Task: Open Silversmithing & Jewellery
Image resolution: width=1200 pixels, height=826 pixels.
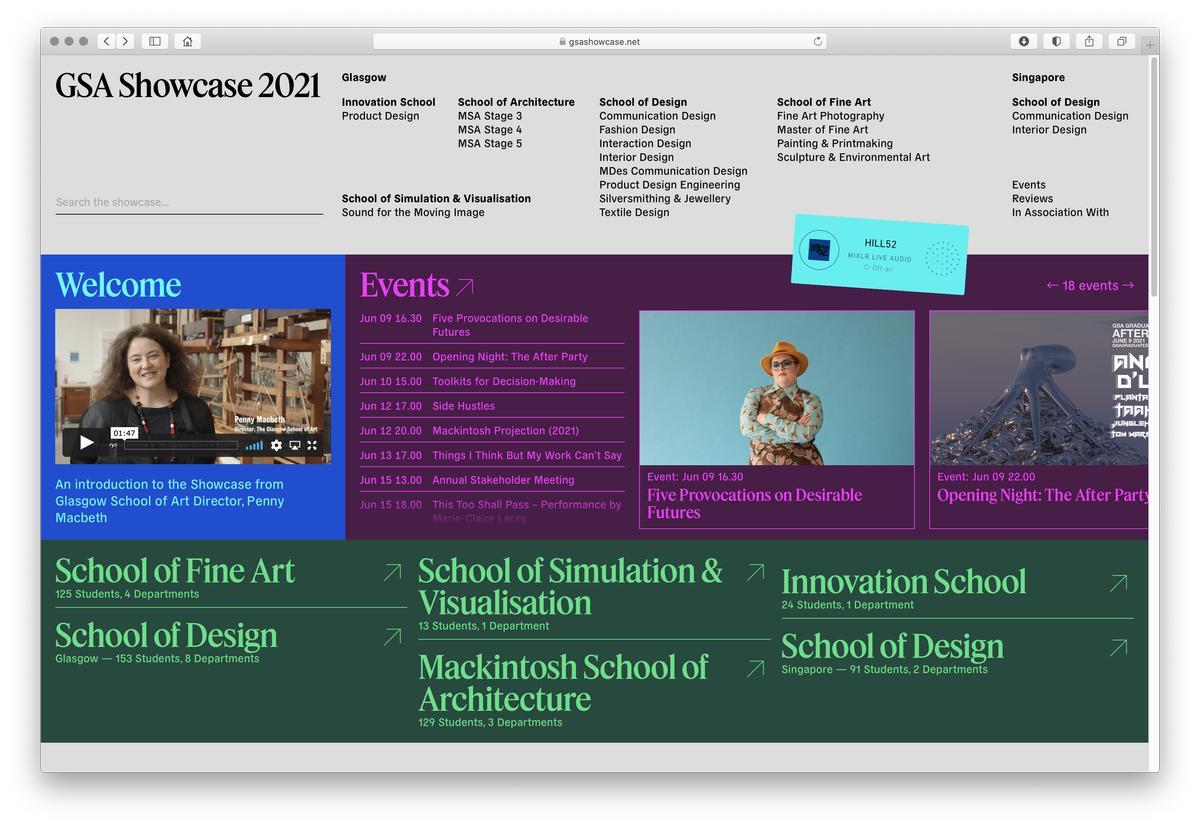Action: pos(665,199)
